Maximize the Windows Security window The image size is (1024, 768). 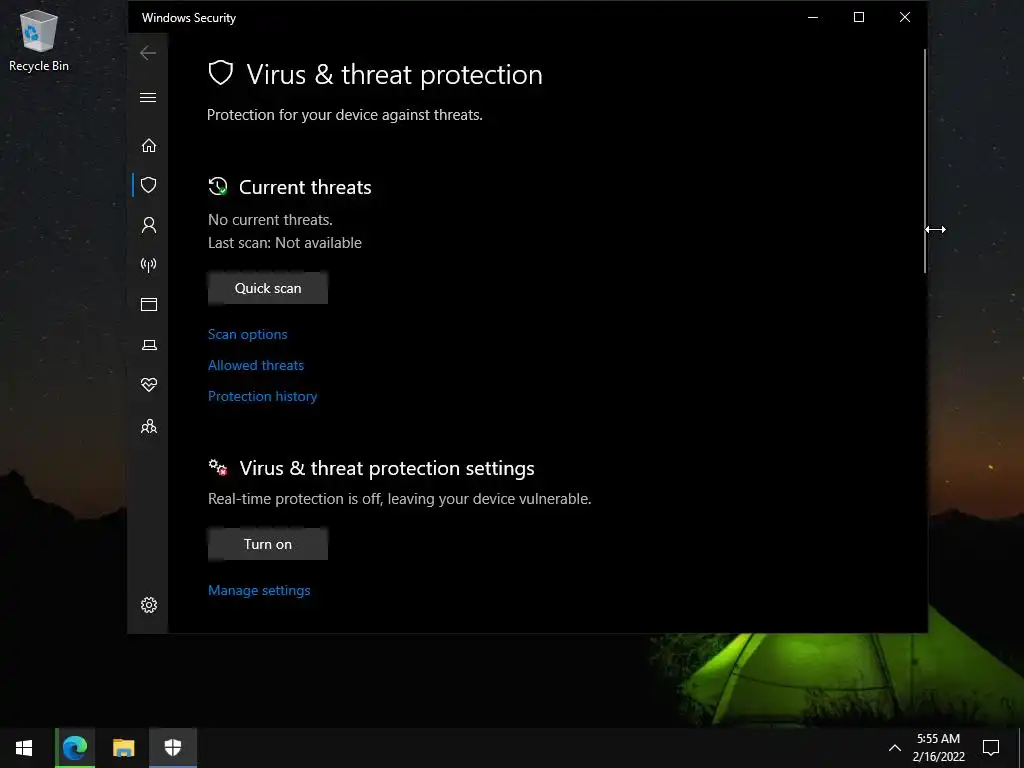[x=859, y=17]
